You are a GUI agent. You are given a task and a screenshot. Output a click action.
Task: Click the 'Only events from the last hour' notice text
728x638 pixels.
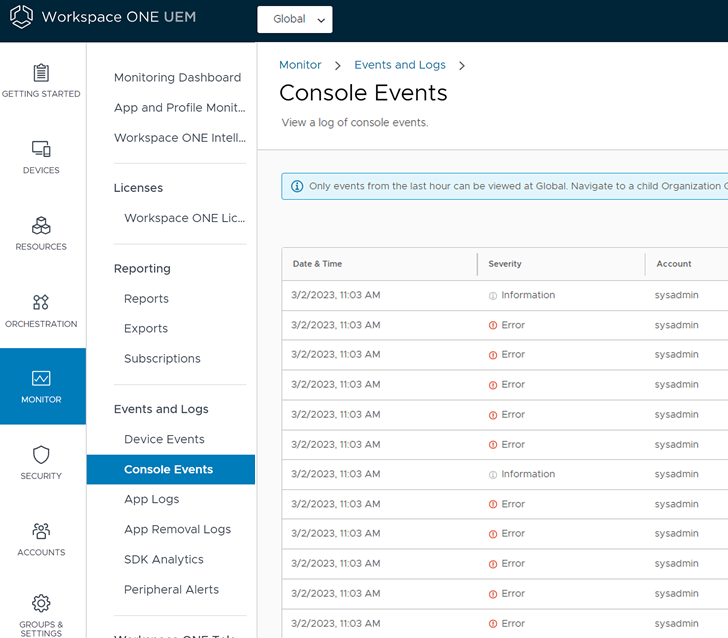click(x=518, y=186)
